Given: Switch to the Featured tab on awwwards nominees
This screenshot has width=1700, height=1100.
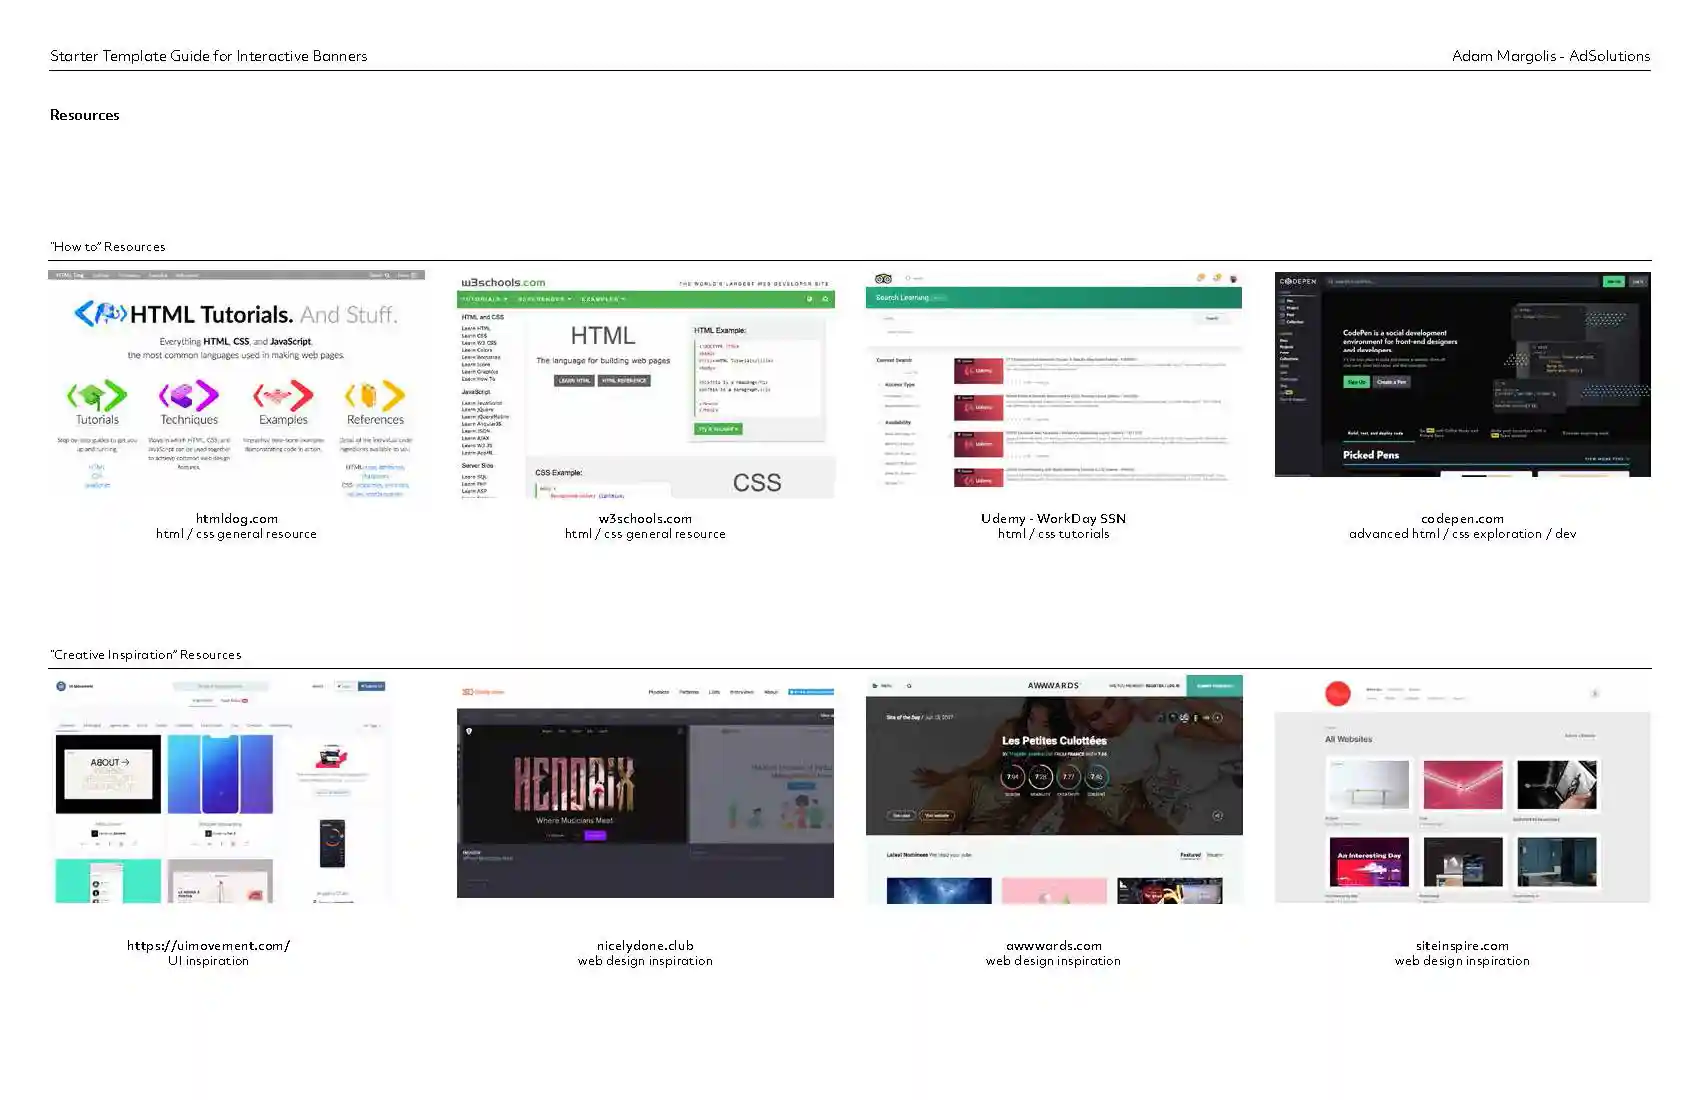Looking at the screenshot, I should coord(1190,856).
